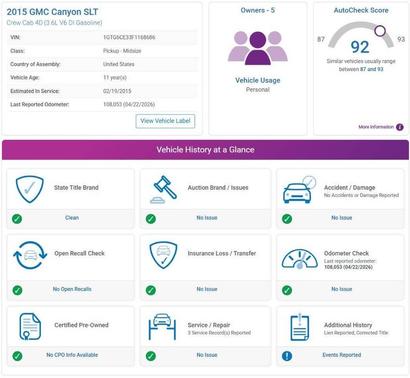Click the Service Record(s) Reported subtext
The width and height of the screenshot is (410, 378).
click(219, 333)
